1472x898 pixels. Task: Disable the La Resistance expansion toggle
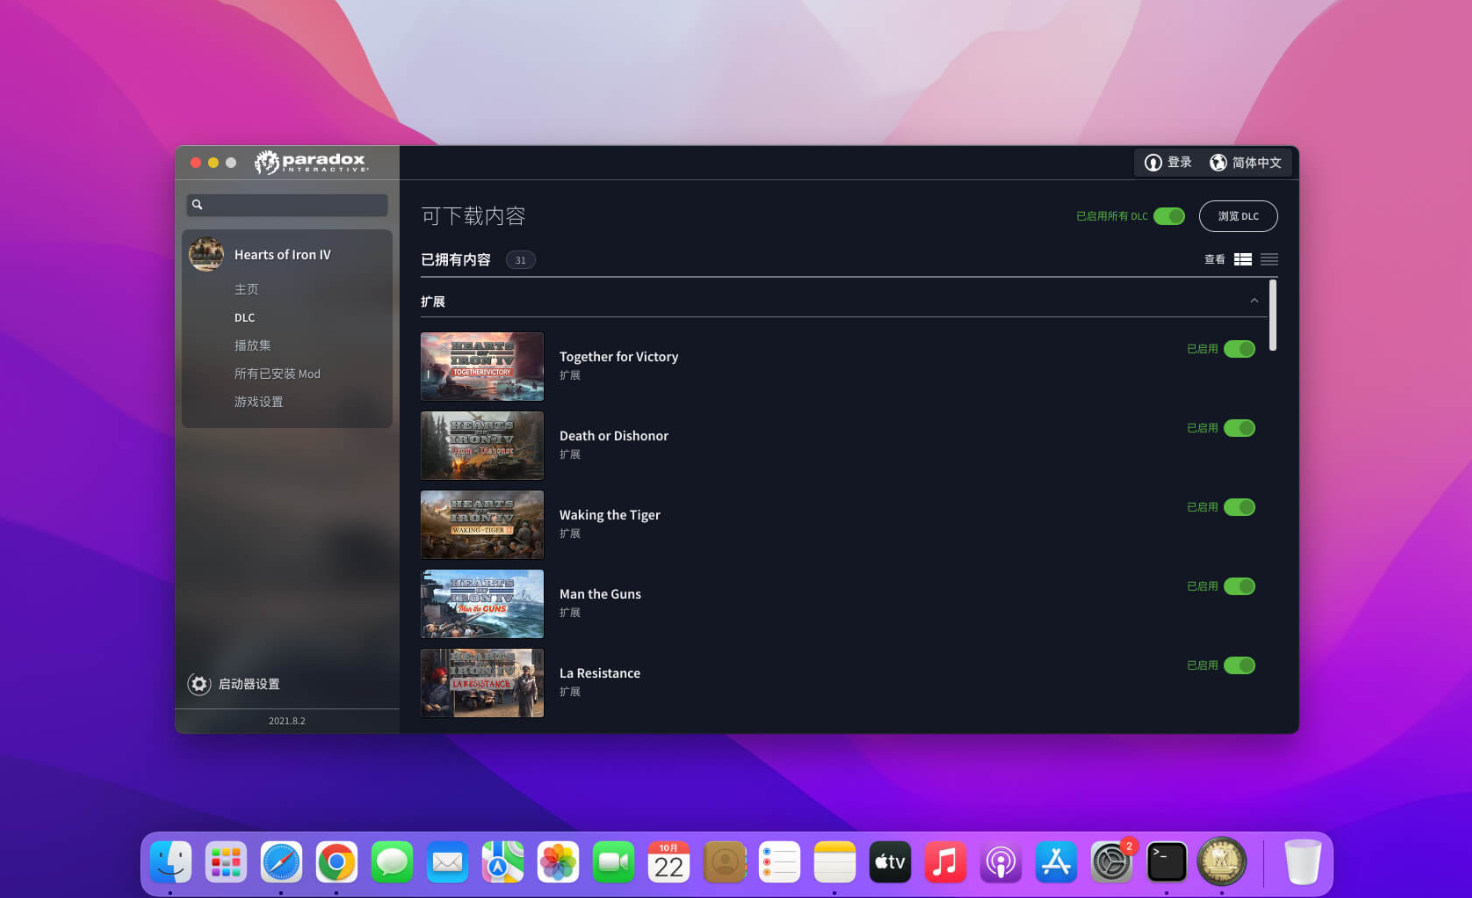pyautogui.click(x=1239, y=665)
